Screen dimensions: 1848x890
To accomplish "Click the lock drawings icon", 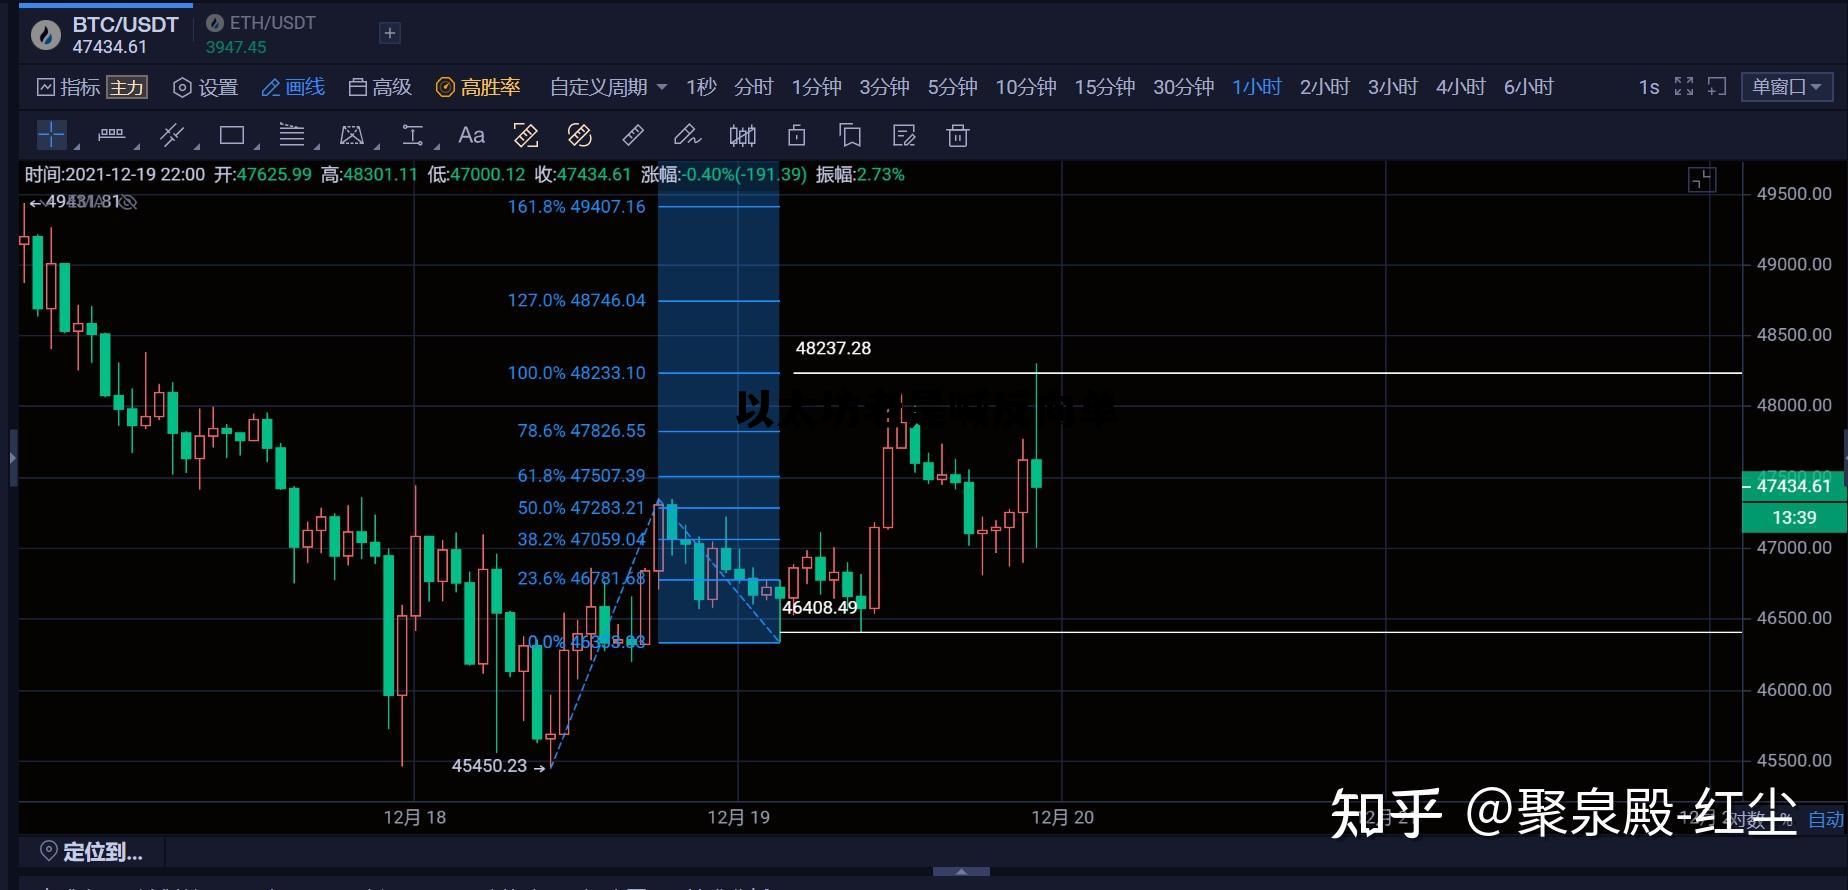I will [x=796, y=135].
